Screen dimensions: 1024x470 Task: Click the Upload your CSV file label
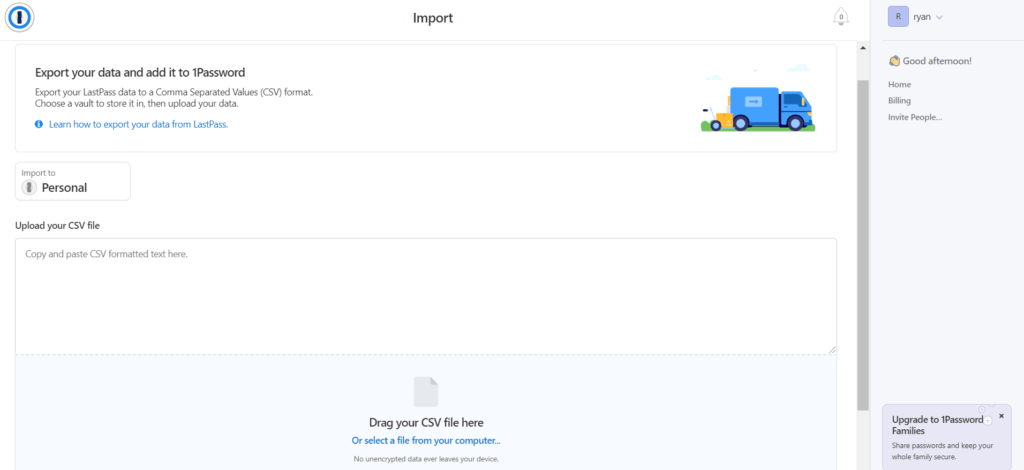[57, 226]
